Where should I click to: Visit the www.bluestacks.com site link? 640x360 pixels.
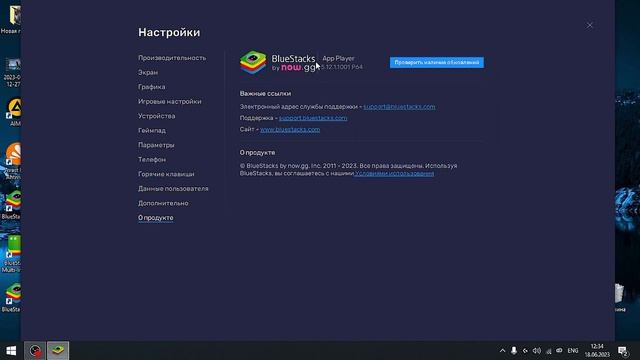pyautogui.click(x=290, y=129)
